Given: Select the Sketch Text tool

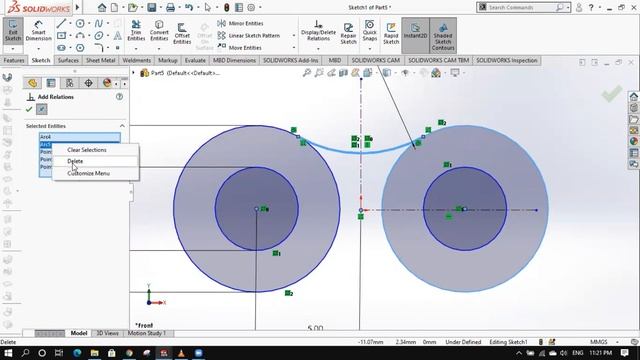Looking at the screenshot, I should (118, 36).
